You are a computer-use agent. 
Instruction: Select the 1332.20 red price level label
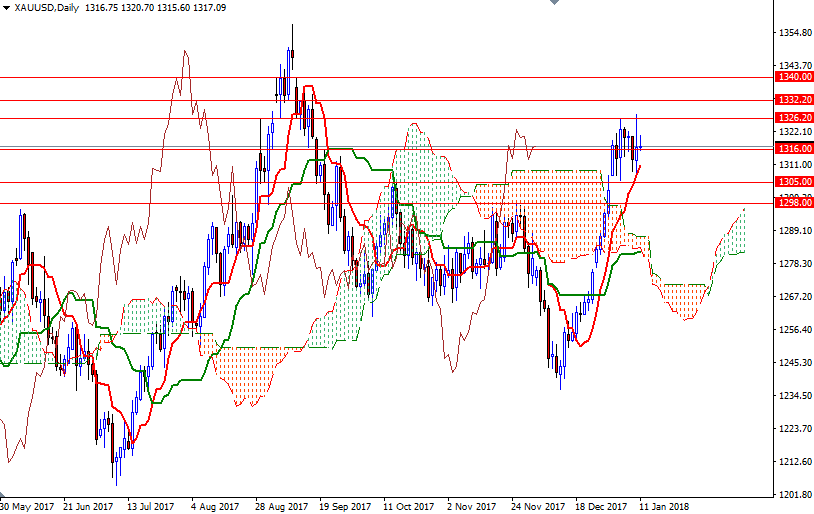click(x=793, y=100)
